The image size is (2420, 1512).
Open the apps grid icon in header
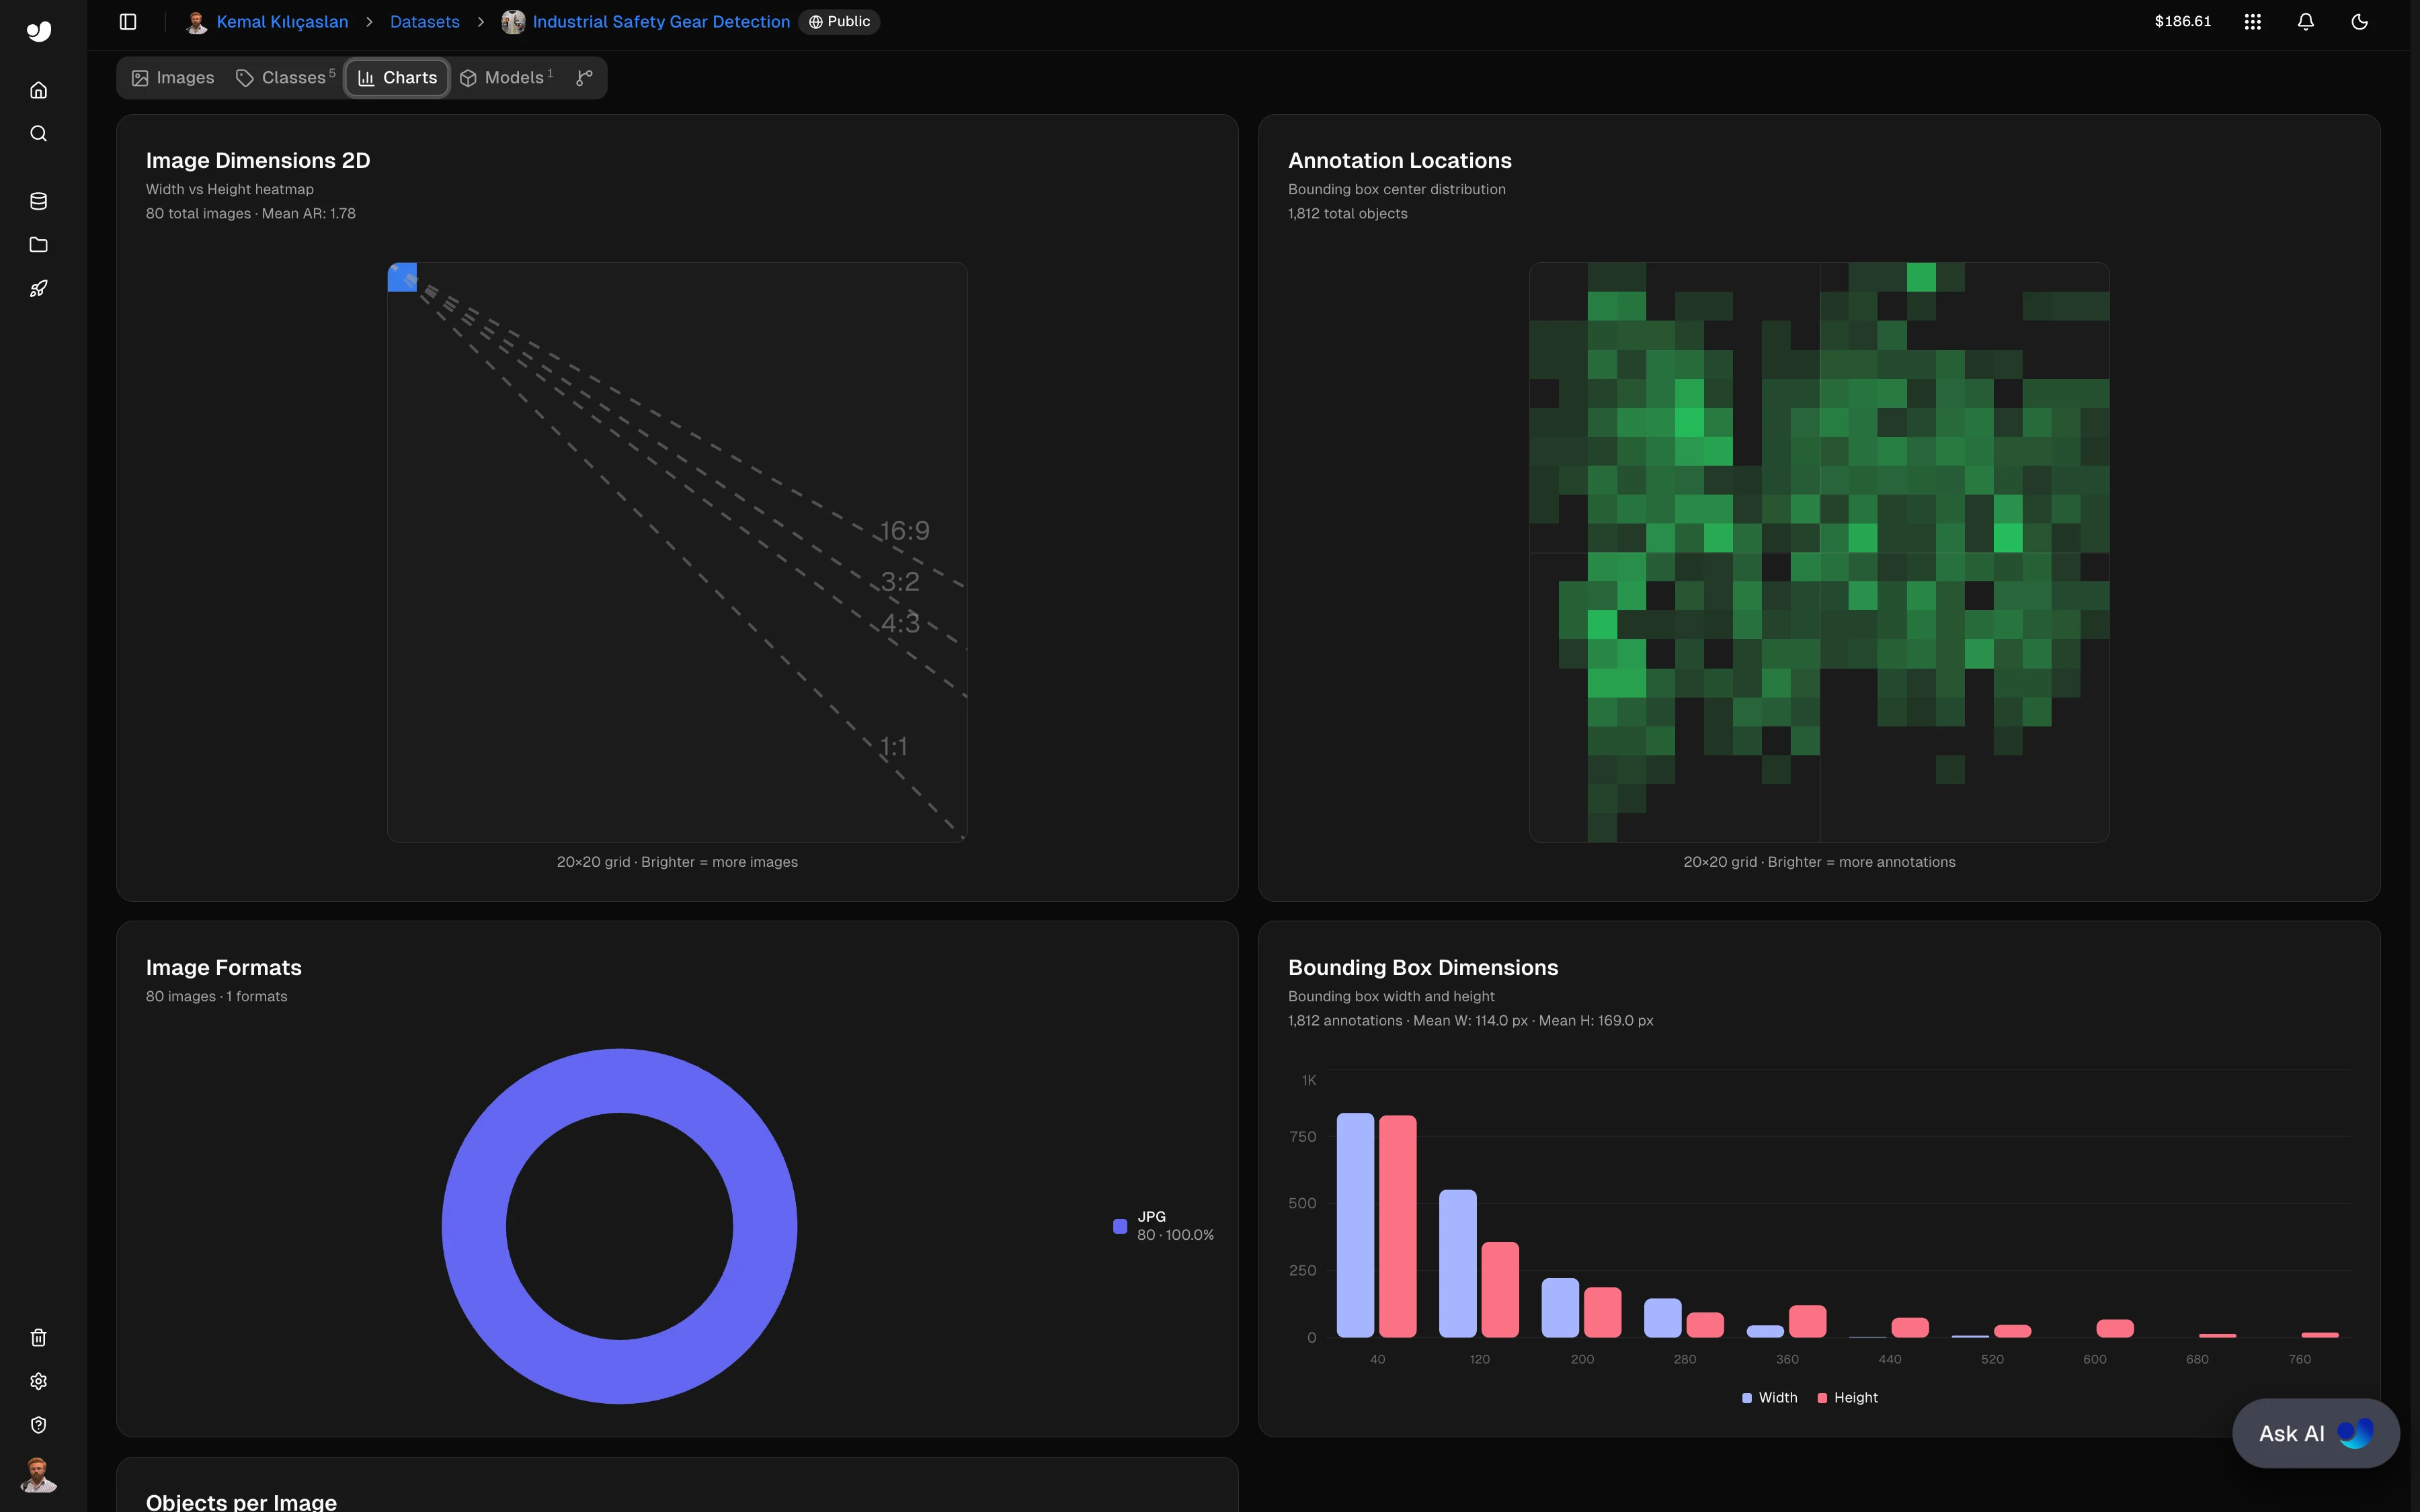(x=2252, y=22)
